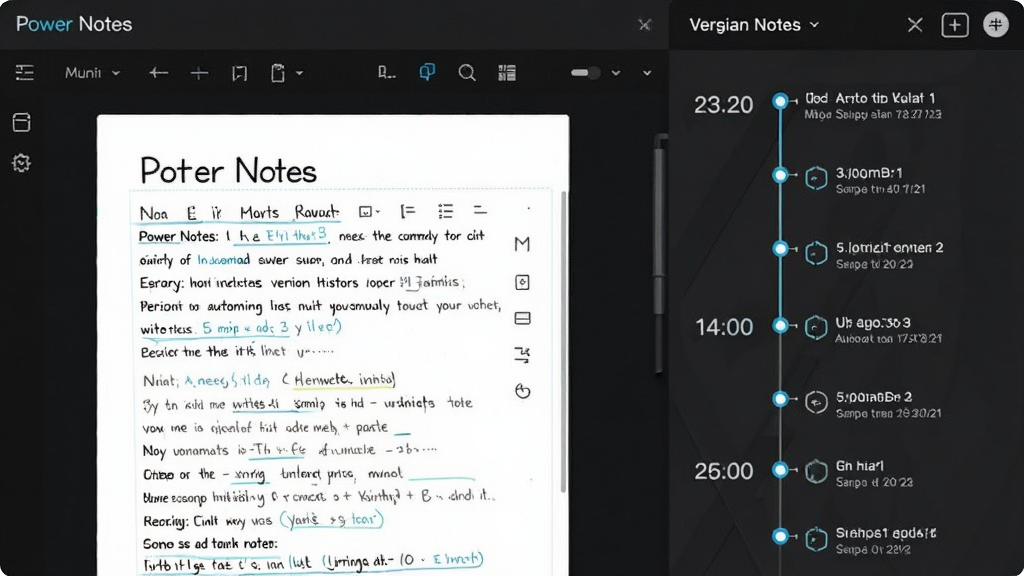Click the clipboard paste icon
Viewport: 1024px width, 576px height.
(x=278, y=72)
